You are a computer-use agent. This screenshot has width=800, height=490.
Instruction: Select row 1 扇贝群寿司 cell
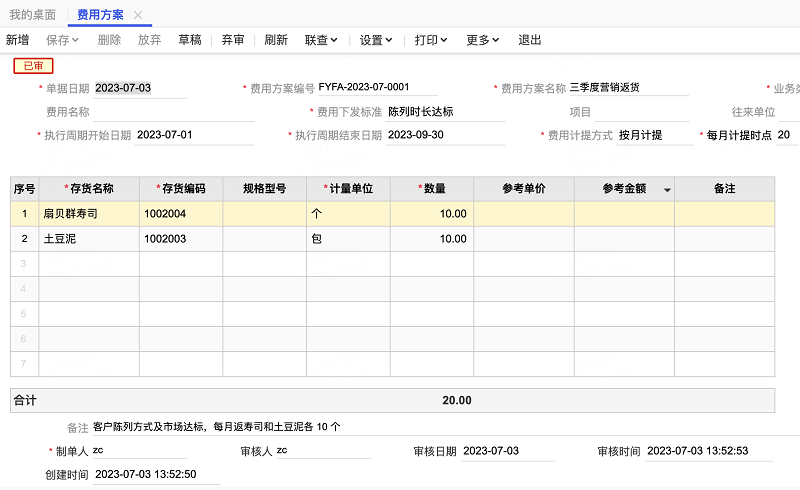pos(89,213)
